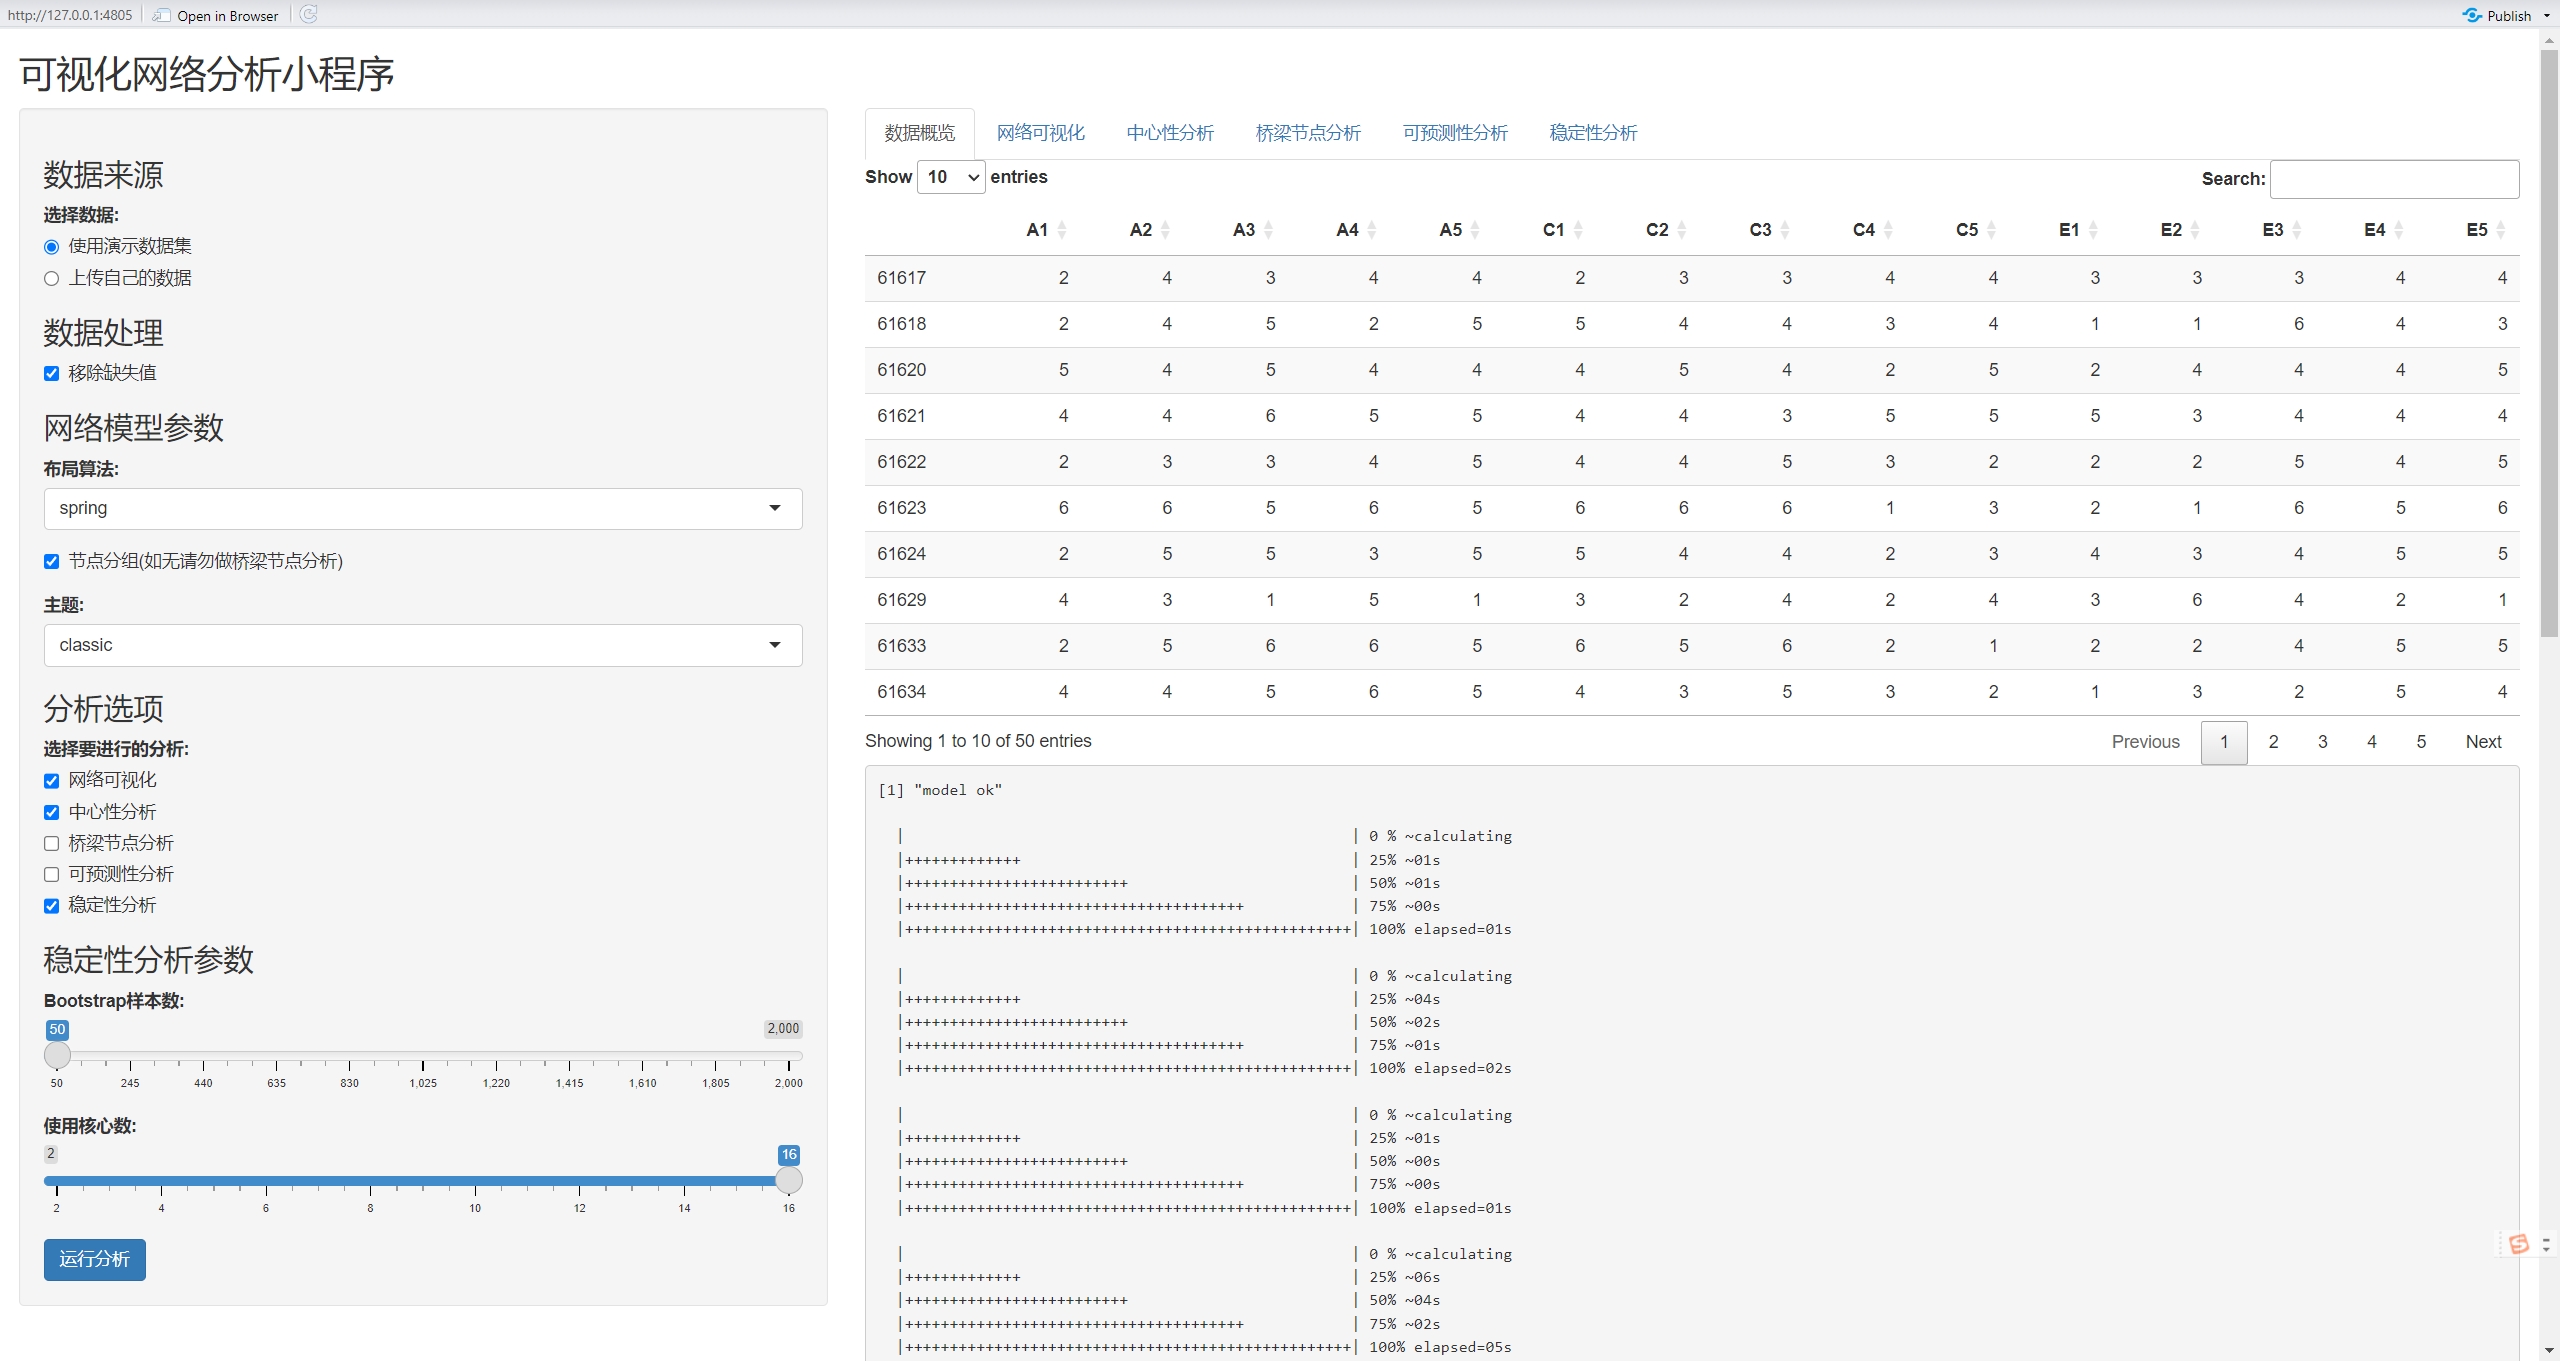Enable the 桥梁节点分析 checkbox
The width and height of the screenshot is (2560, 1361).
point(52,844)
